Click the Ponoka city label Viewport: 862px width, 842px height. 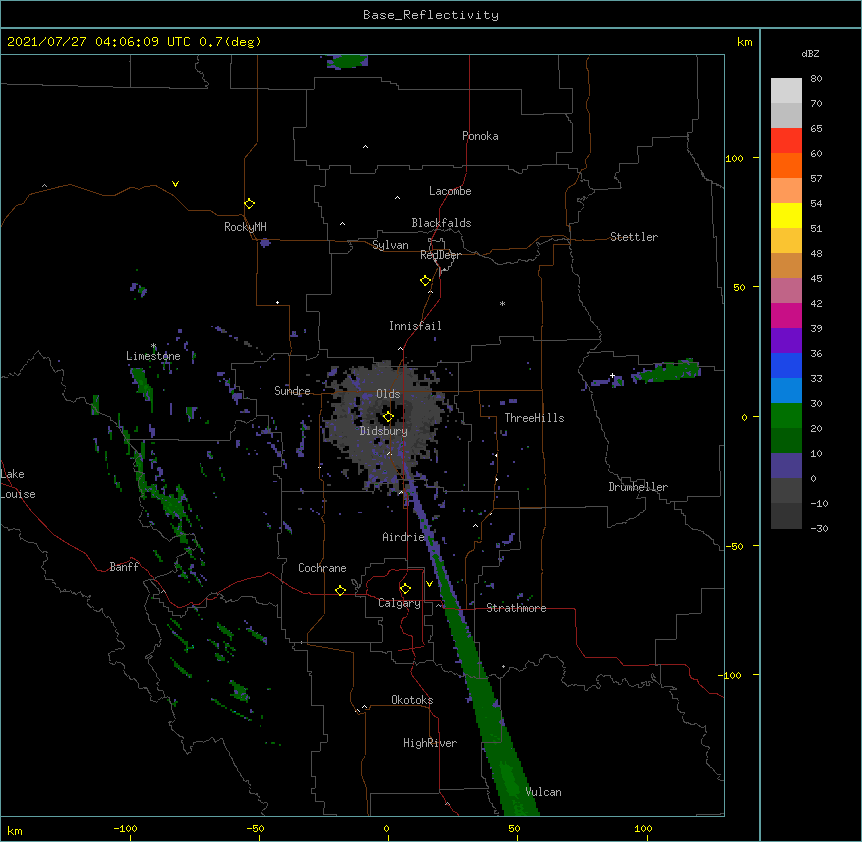[x=480, y=136]
